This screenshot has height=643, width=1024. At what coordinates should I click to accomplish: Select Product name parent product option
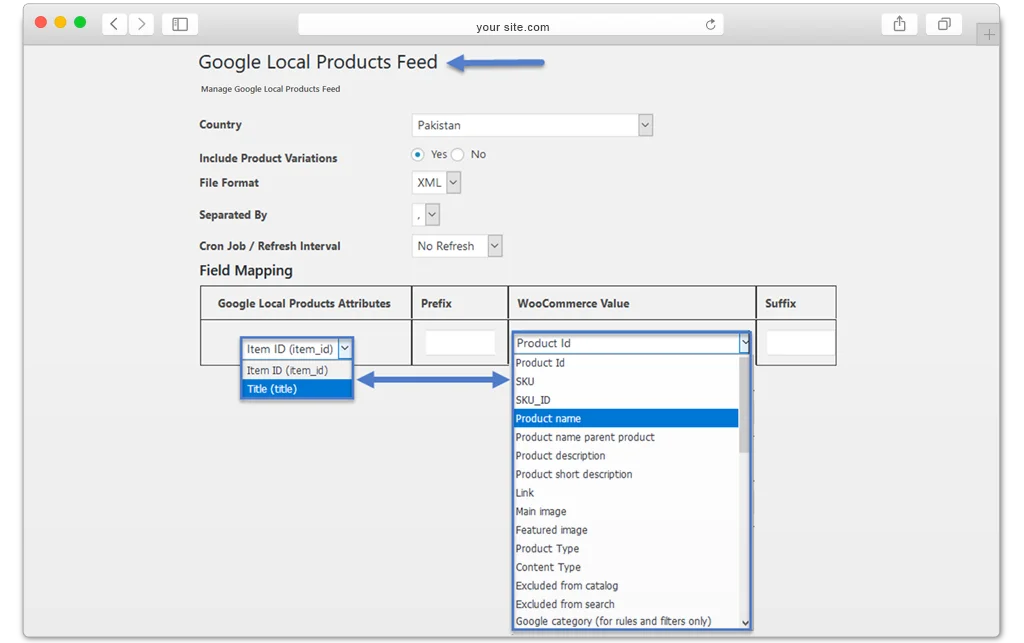pos(626,437)
